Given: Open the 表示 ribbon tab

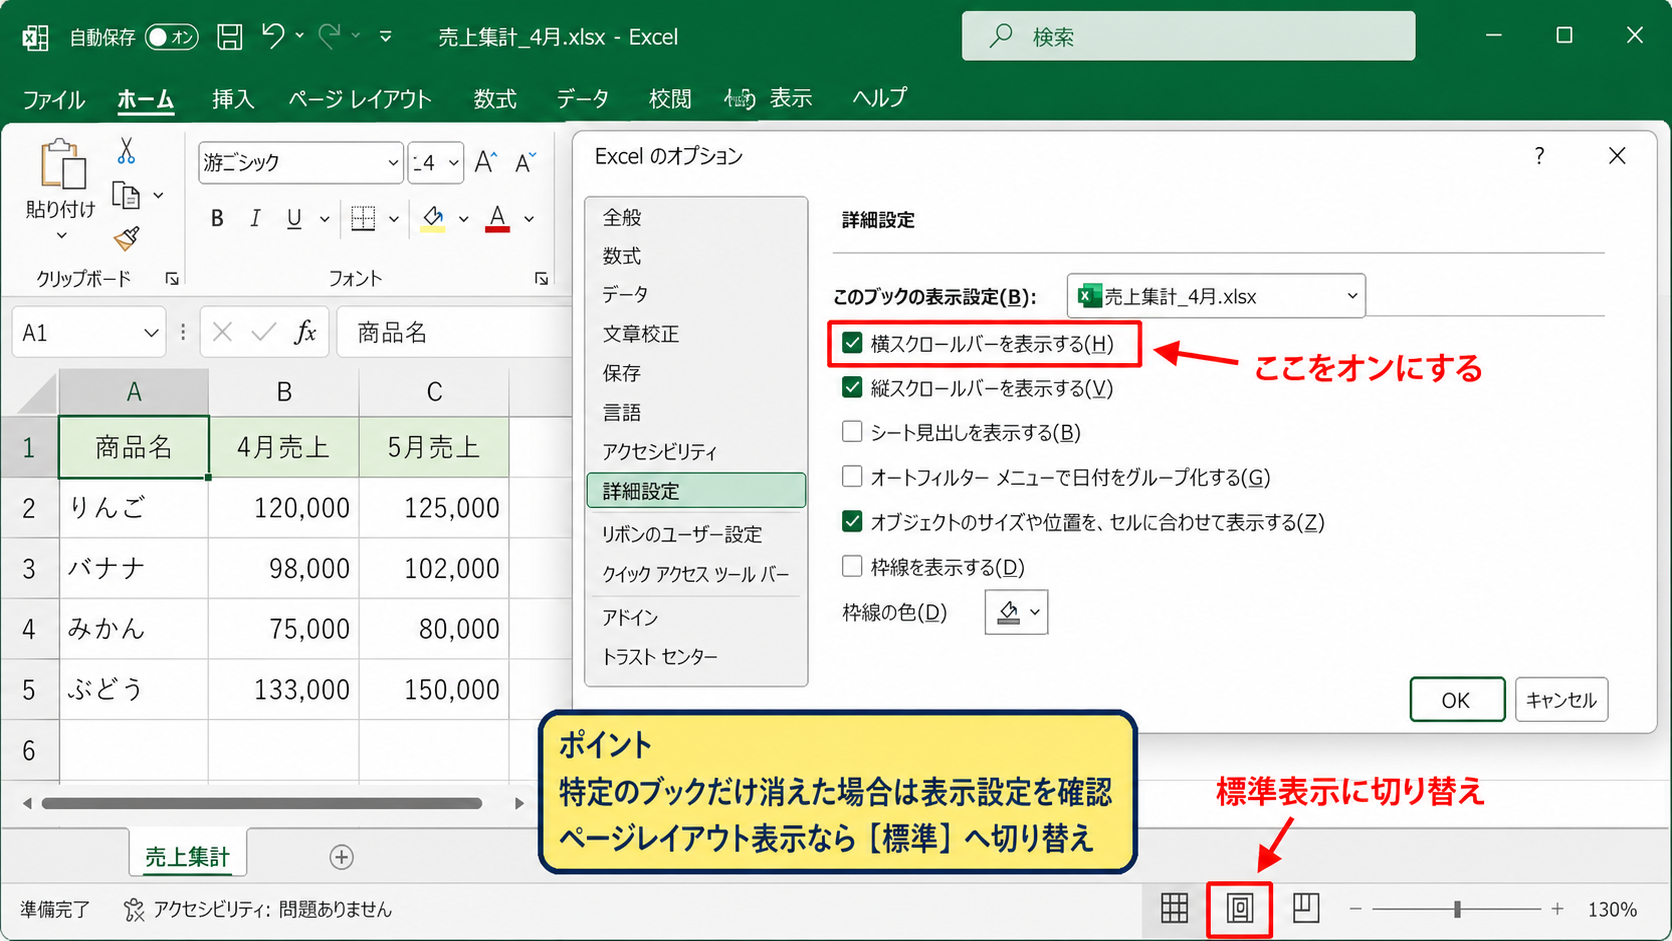Looking at the screenshot, I should (790, 98).
